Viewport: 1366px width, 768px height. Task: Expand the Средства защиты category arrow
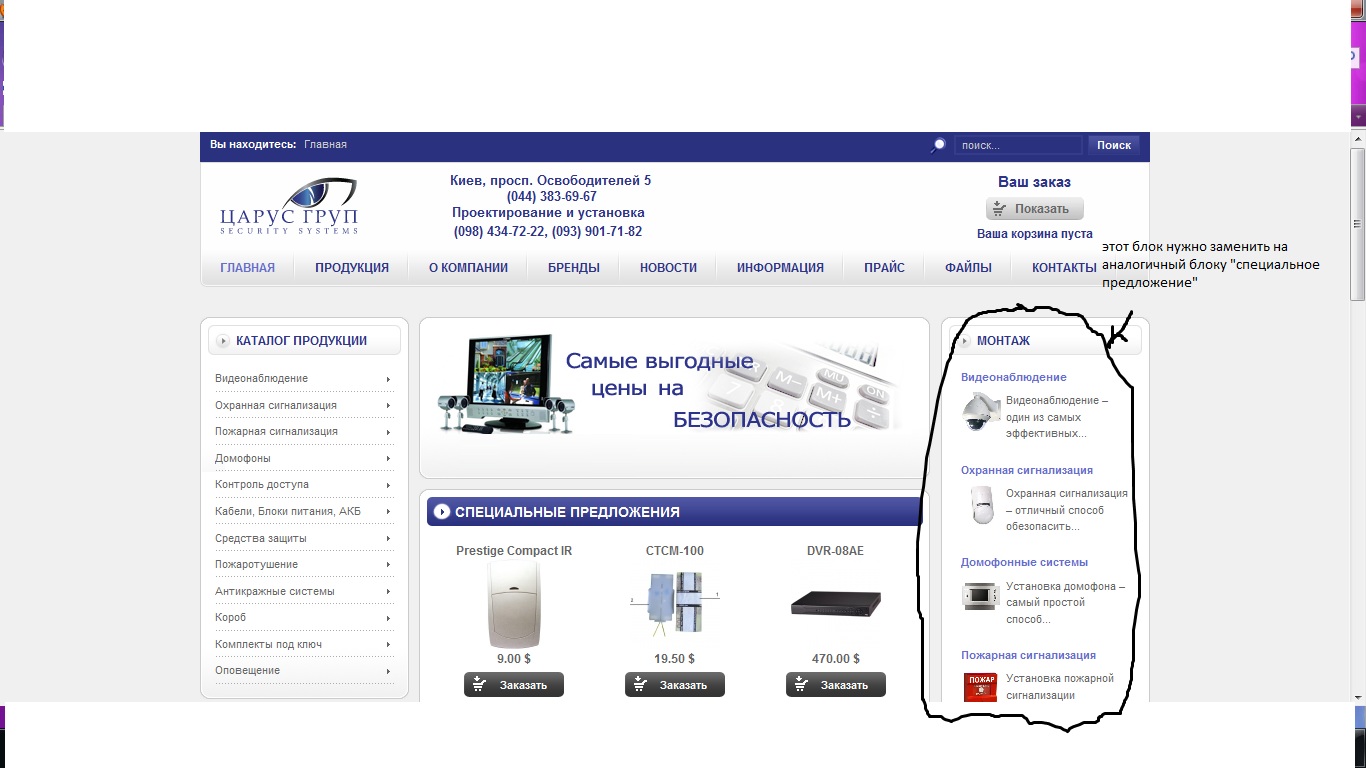tap(388, 539)
